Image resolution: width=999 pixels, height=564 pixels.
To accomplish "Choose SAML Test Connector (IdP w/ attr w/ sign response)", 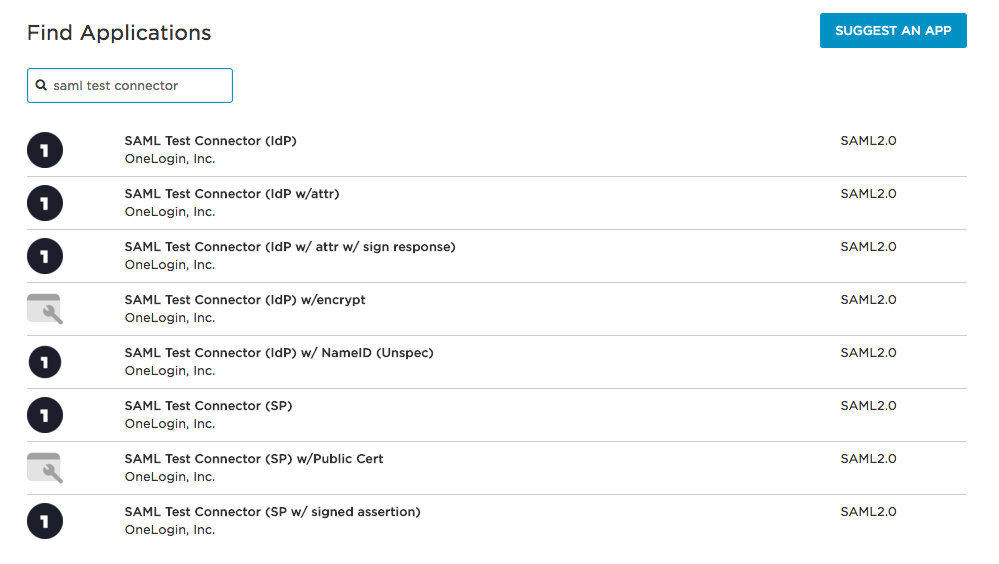I will point(289,247).
